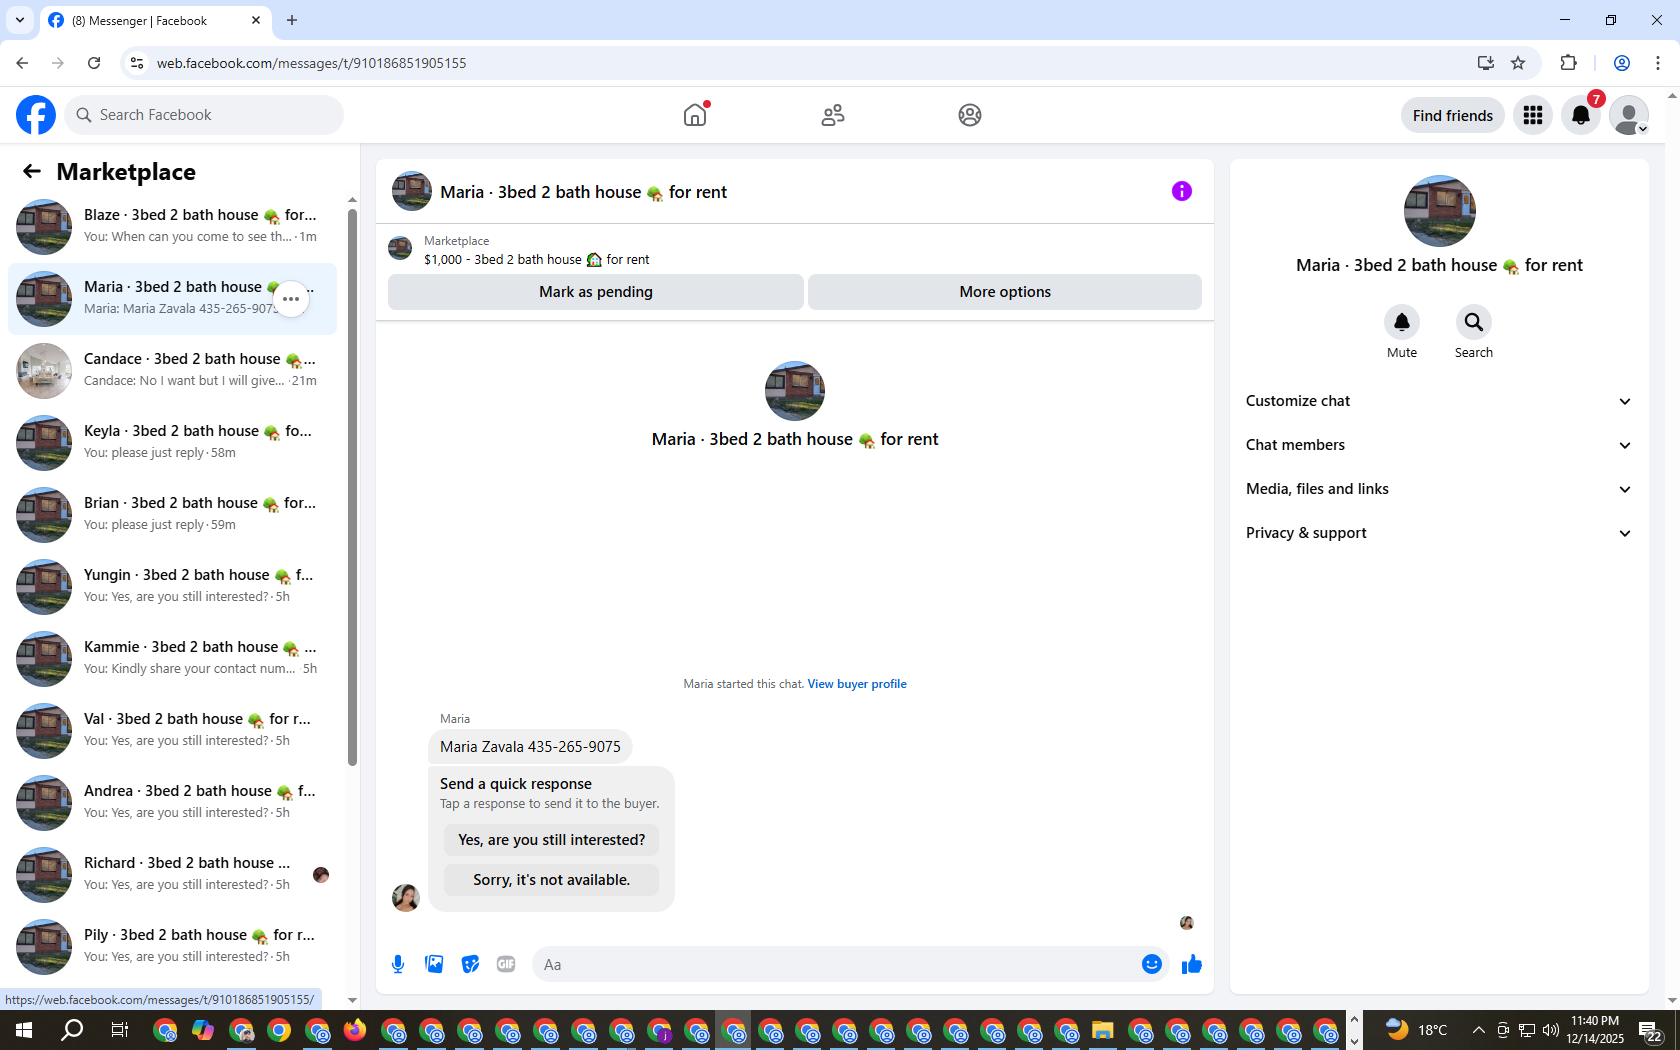Viewport: 1680px width, 1050px height.
Task: Expand the Chat members section
Action: 1439,445
